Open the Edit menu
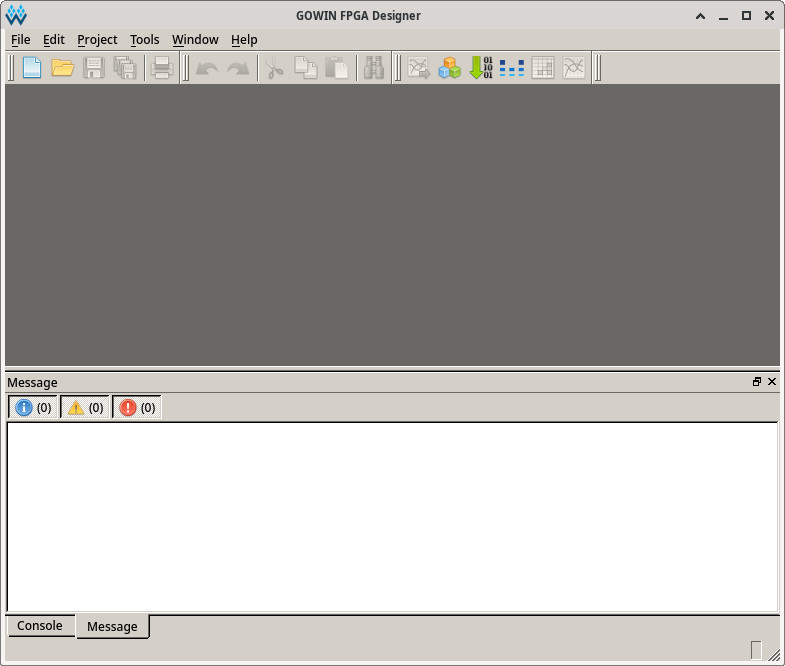The width and height of the screenshot is (785, 666). coord(54,40)
